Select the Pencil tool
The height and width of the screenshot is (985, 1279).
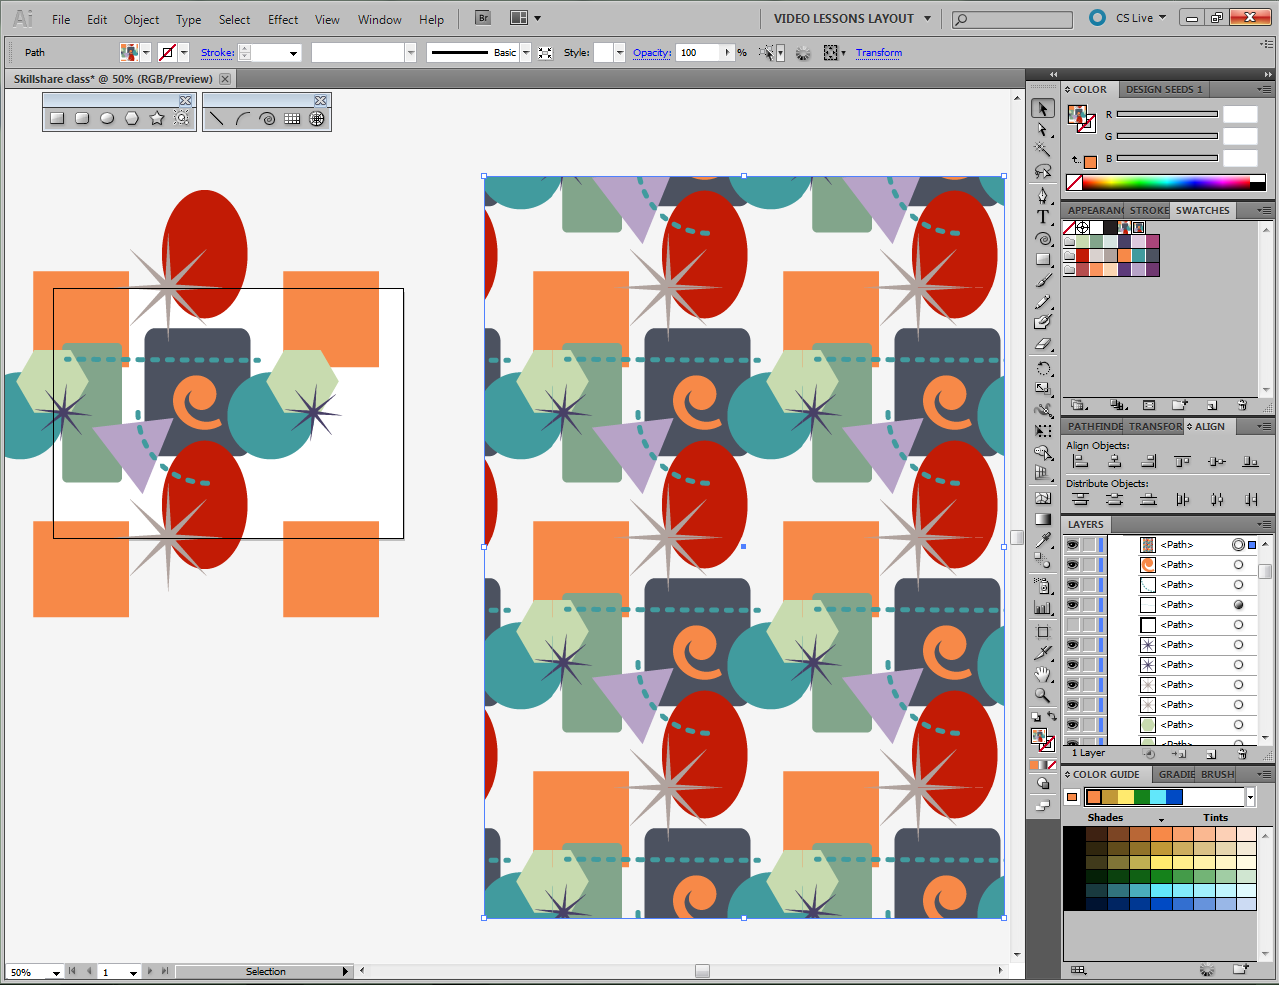[1043, 301]
